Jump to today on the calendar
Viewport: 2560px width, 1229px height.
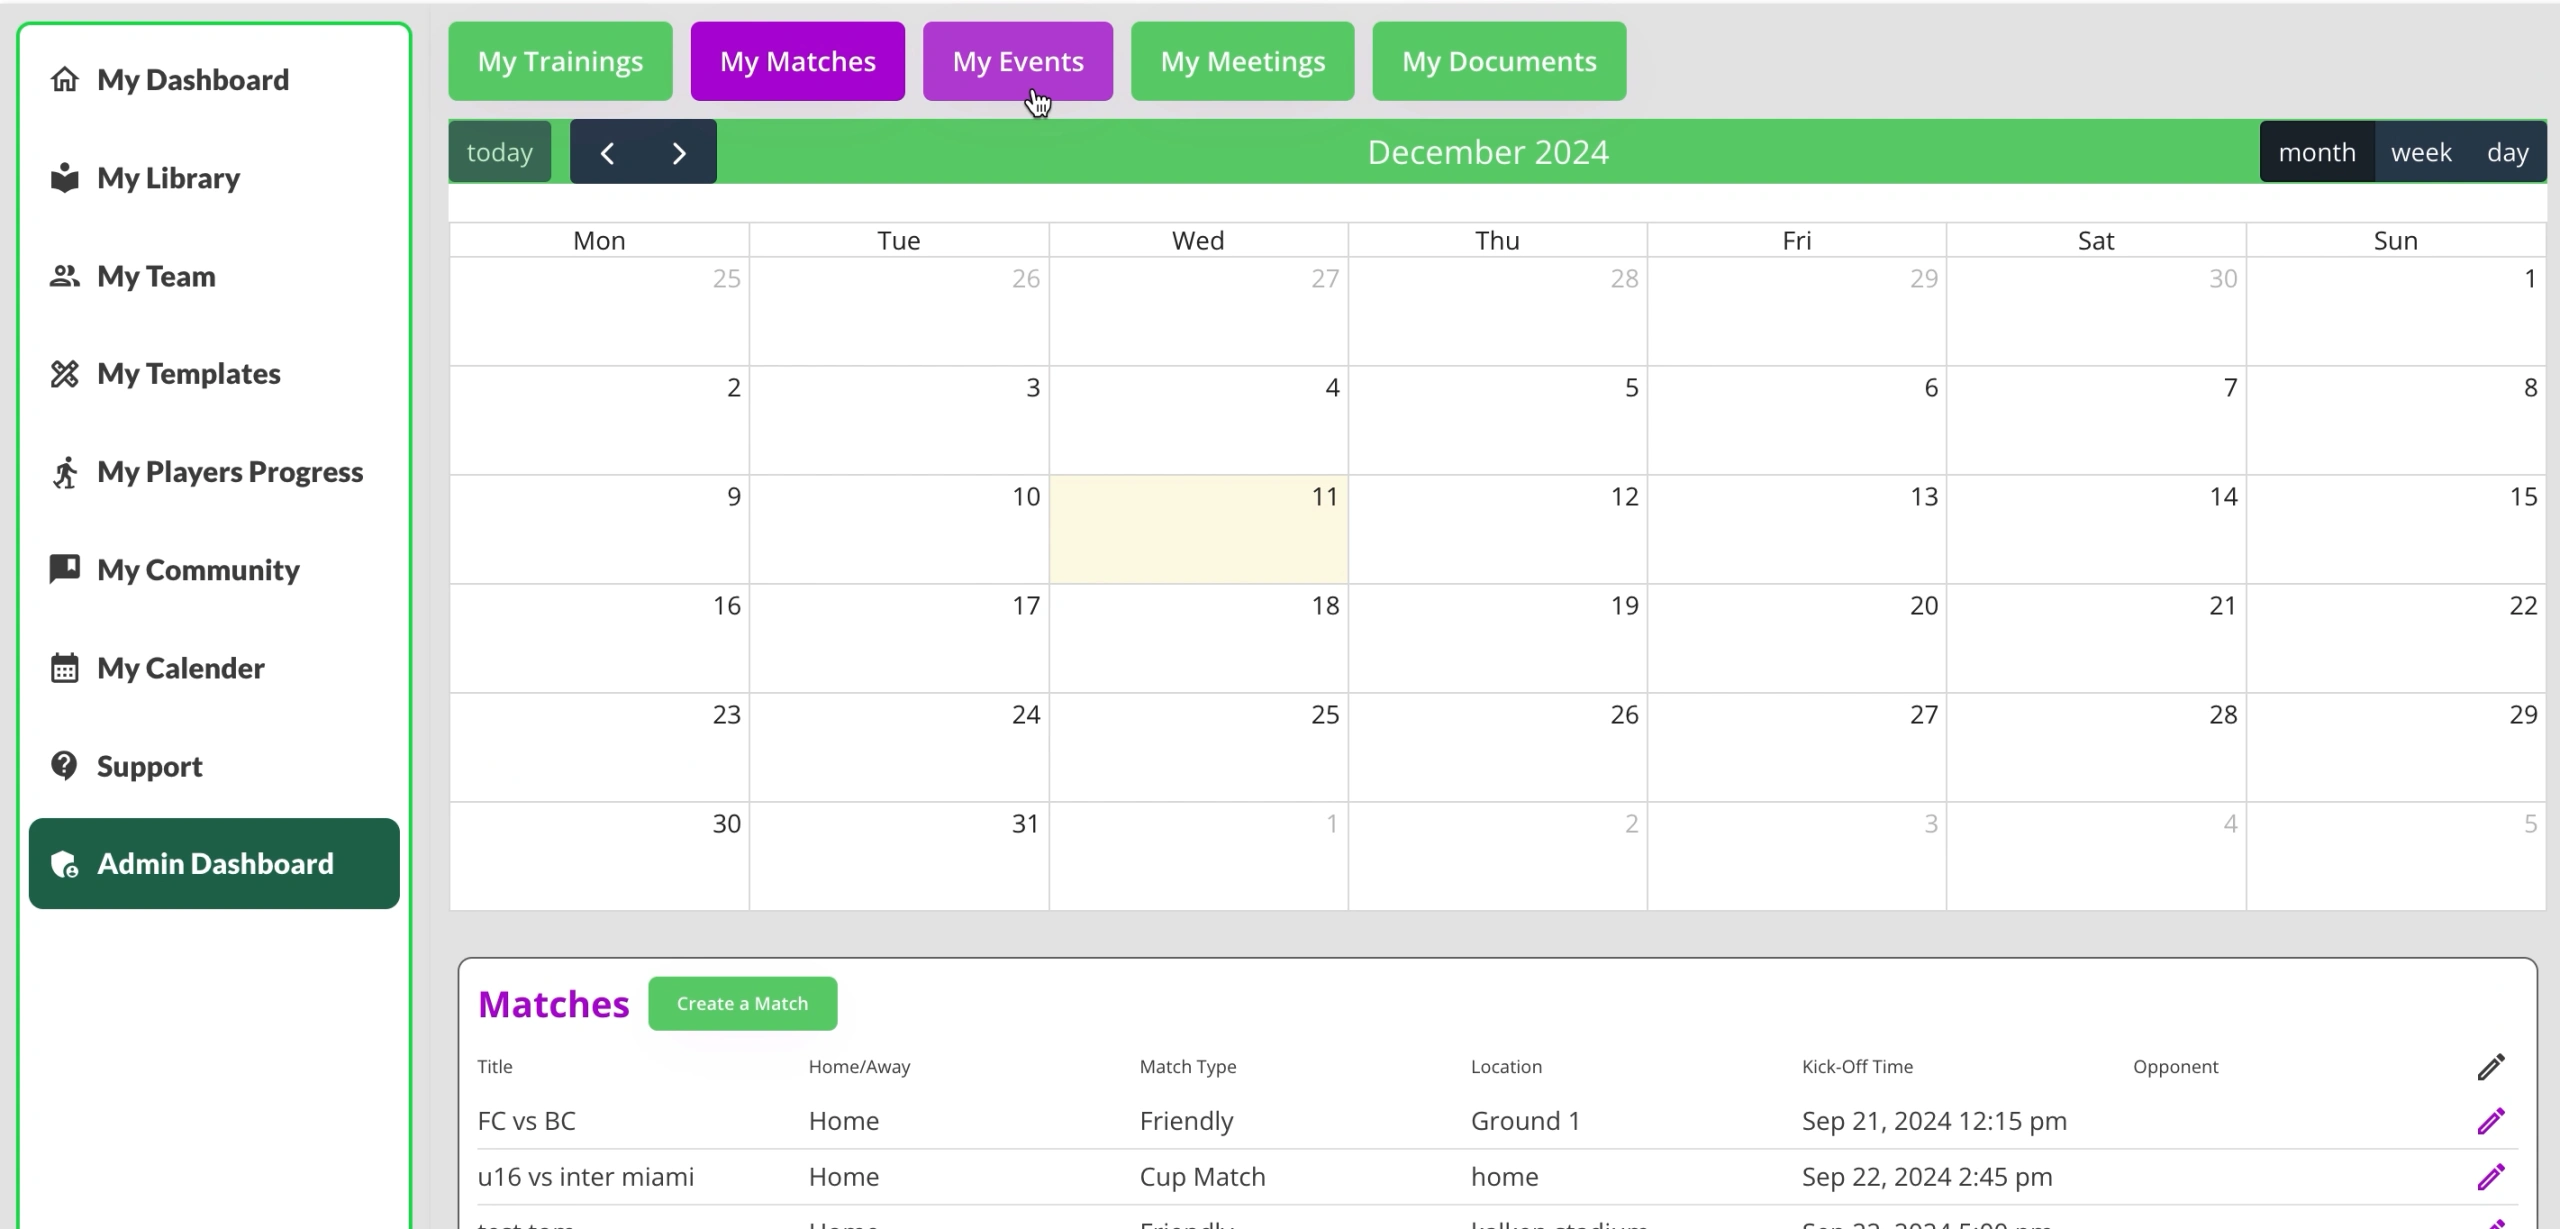pyautogui.click(x=499, y=152)
